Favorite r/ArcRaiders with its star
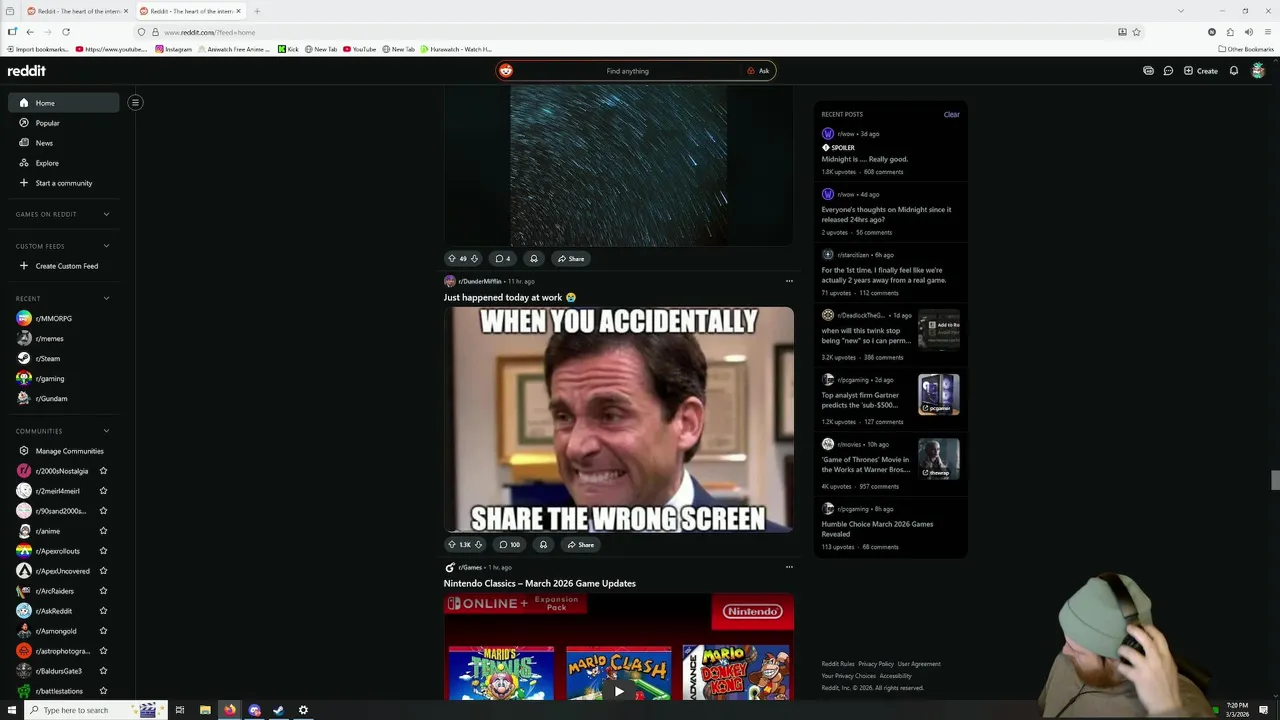 click(x=103, y=591)
